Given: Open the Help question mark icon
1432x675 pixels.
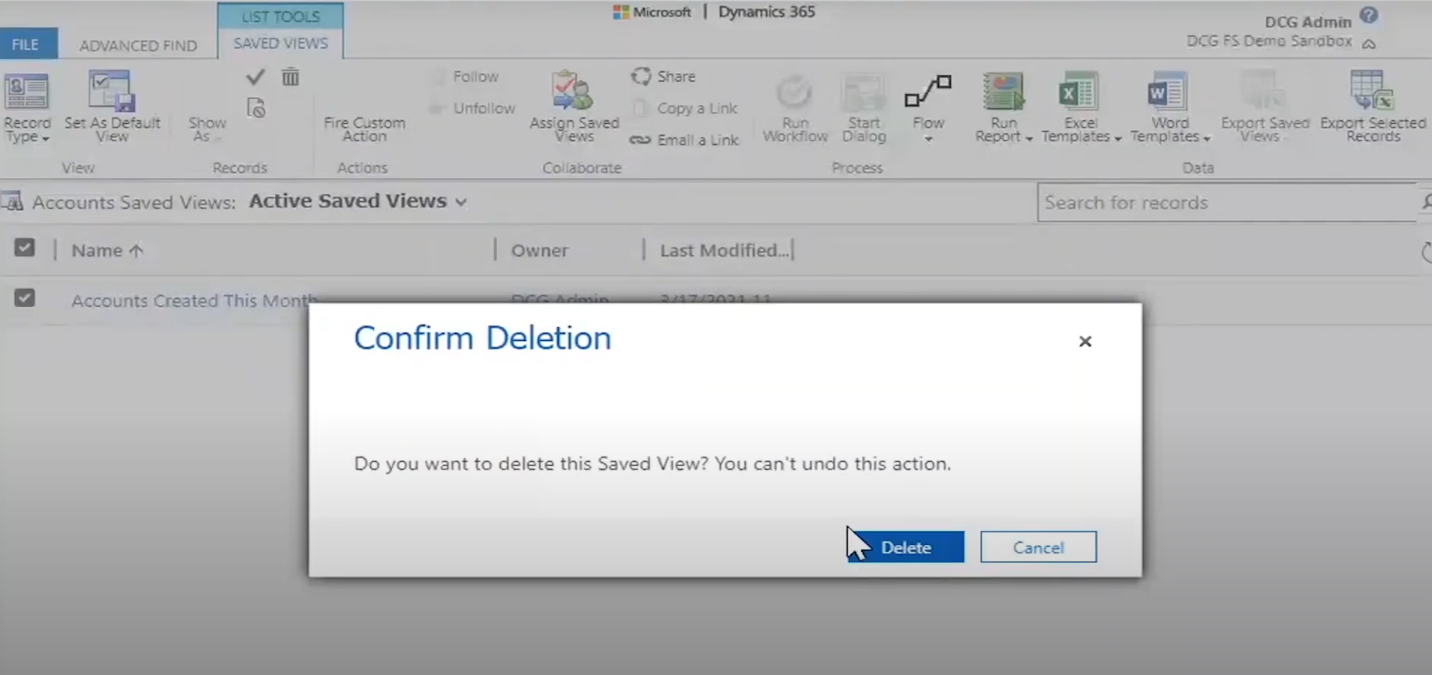Looking at the screenshot, I should tap(1369, 15).
